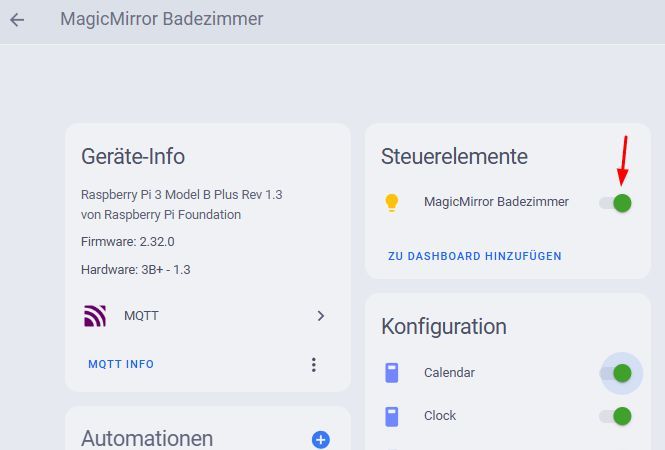Click the Konfiguration heading
This screenshot has height=450, width=665.
click(444, 327)
